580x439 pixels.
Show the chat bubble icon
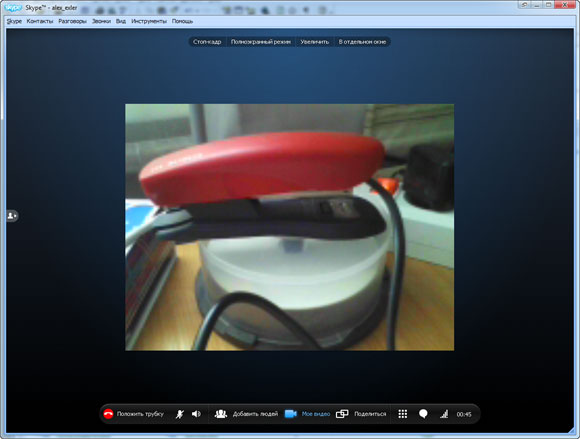[424, 414]
